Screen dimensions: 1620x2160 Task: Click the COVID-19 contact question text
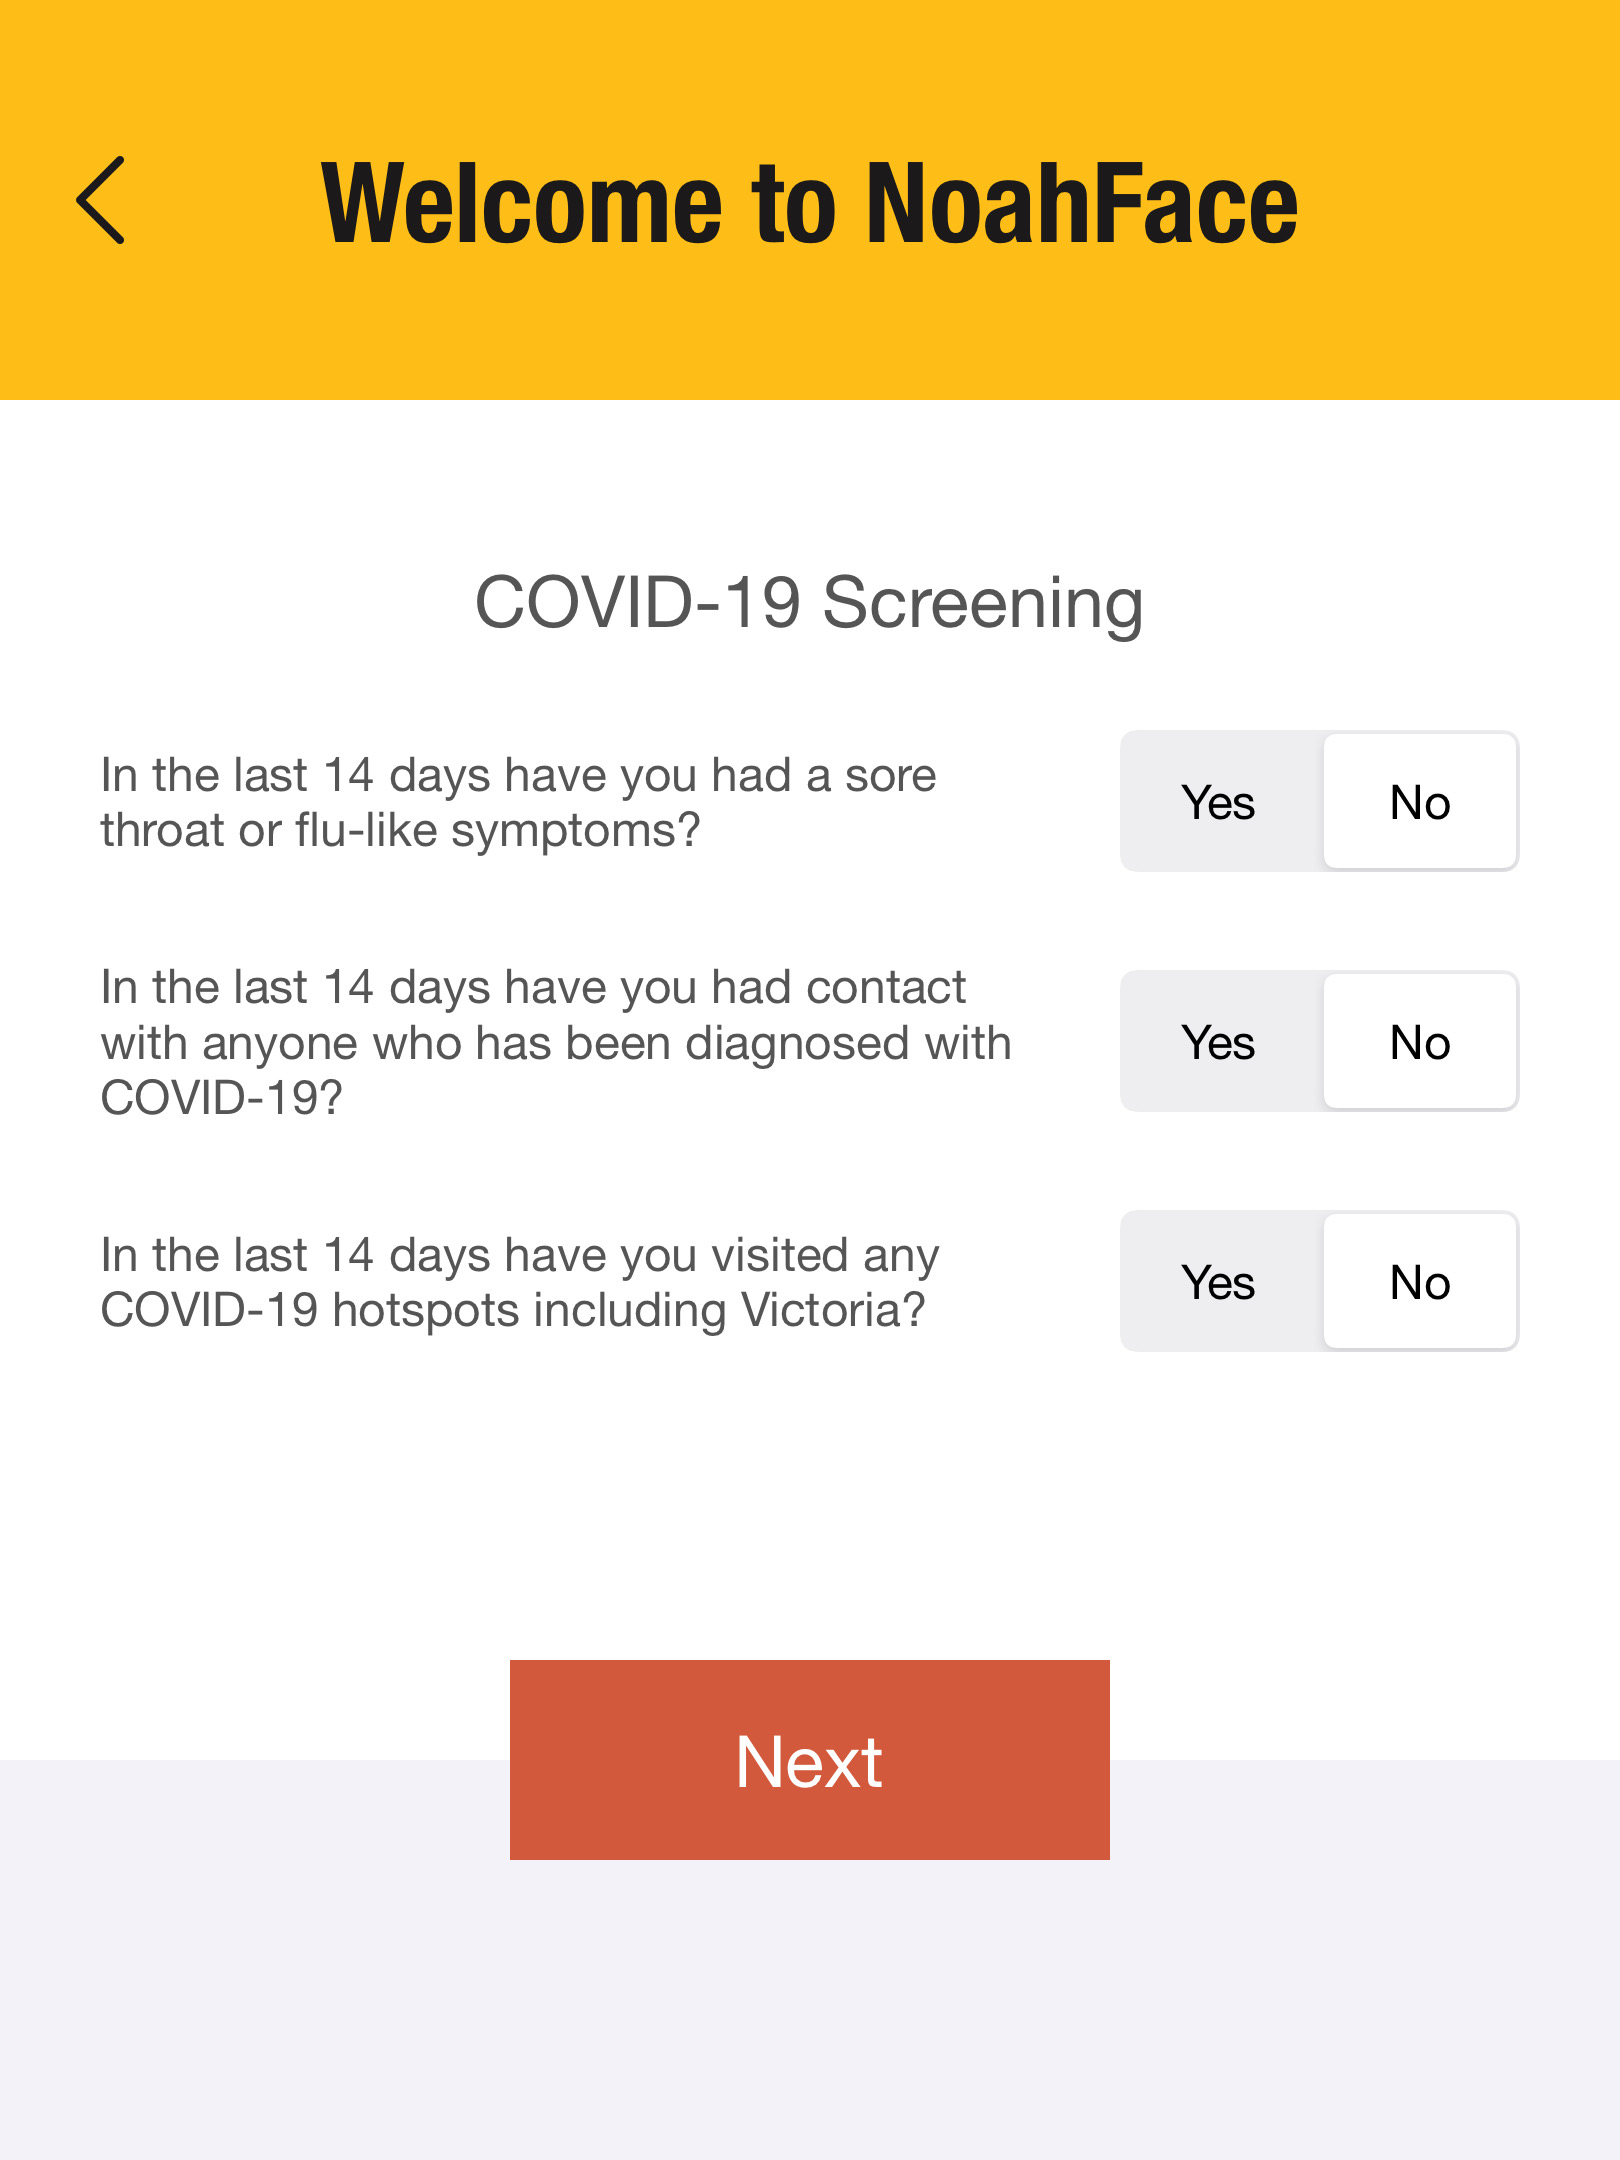coord(557,1042)
